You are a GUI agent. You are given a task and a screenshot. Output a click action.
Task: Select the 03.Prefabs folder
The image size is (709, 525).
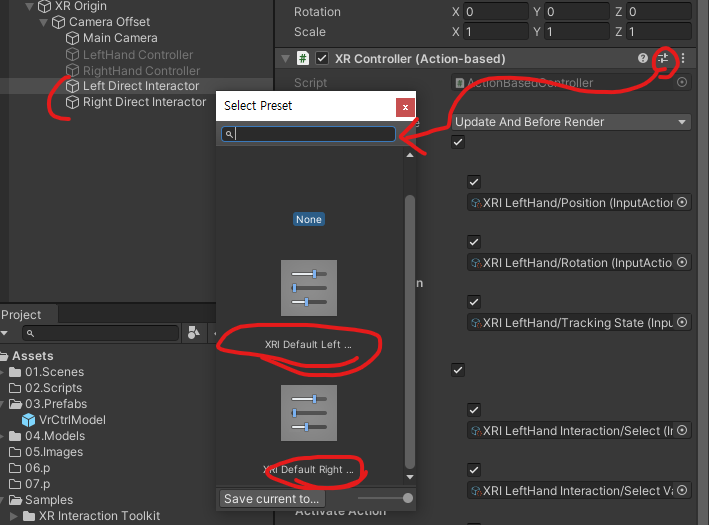click(48, 404)
